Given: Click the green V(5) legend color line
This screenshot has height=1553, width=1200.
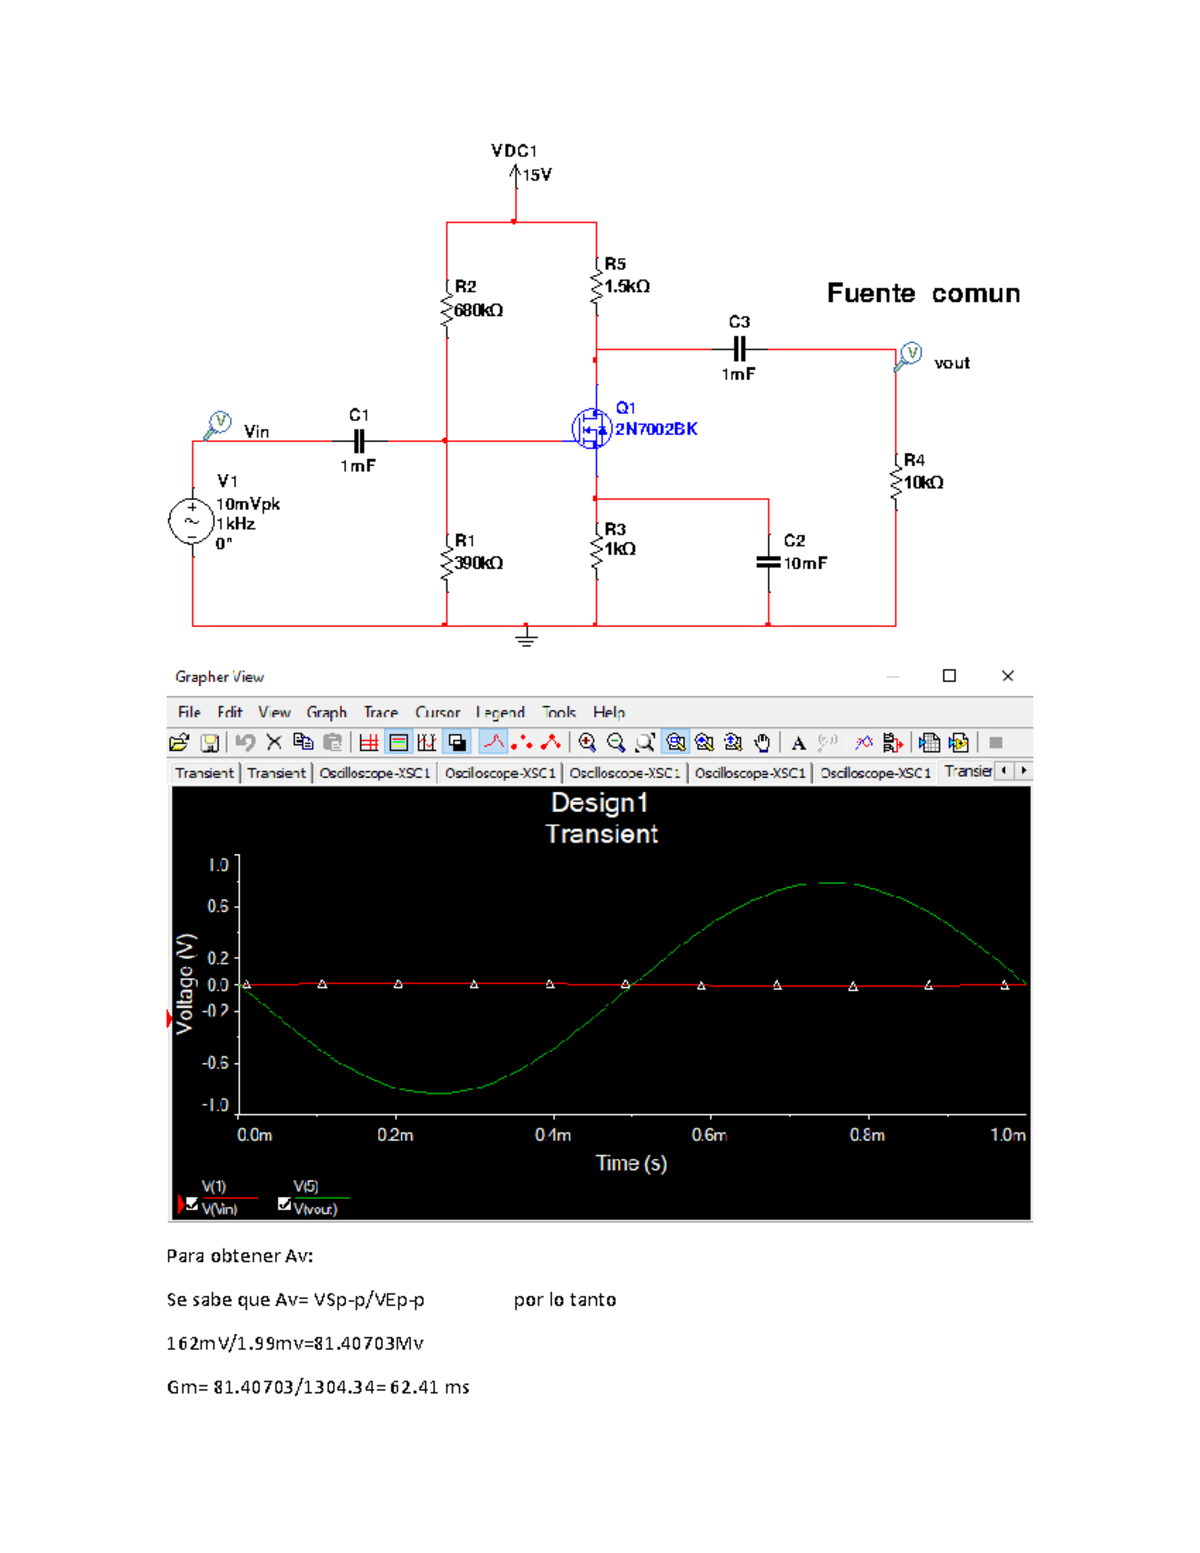Looking at the screenshot, I should pos(321,1198).
